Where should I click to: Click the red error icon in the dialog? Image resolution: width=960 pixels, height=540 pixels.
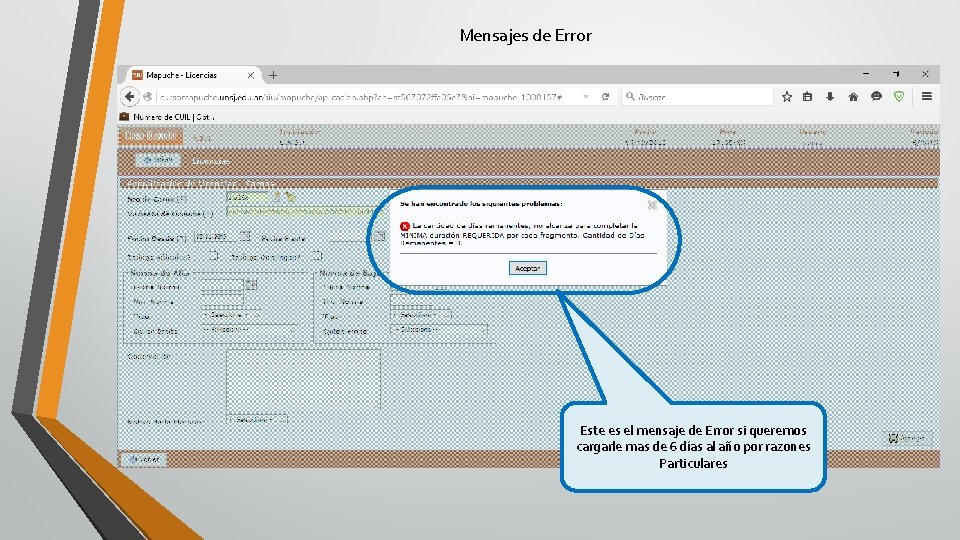coord(405,226)
